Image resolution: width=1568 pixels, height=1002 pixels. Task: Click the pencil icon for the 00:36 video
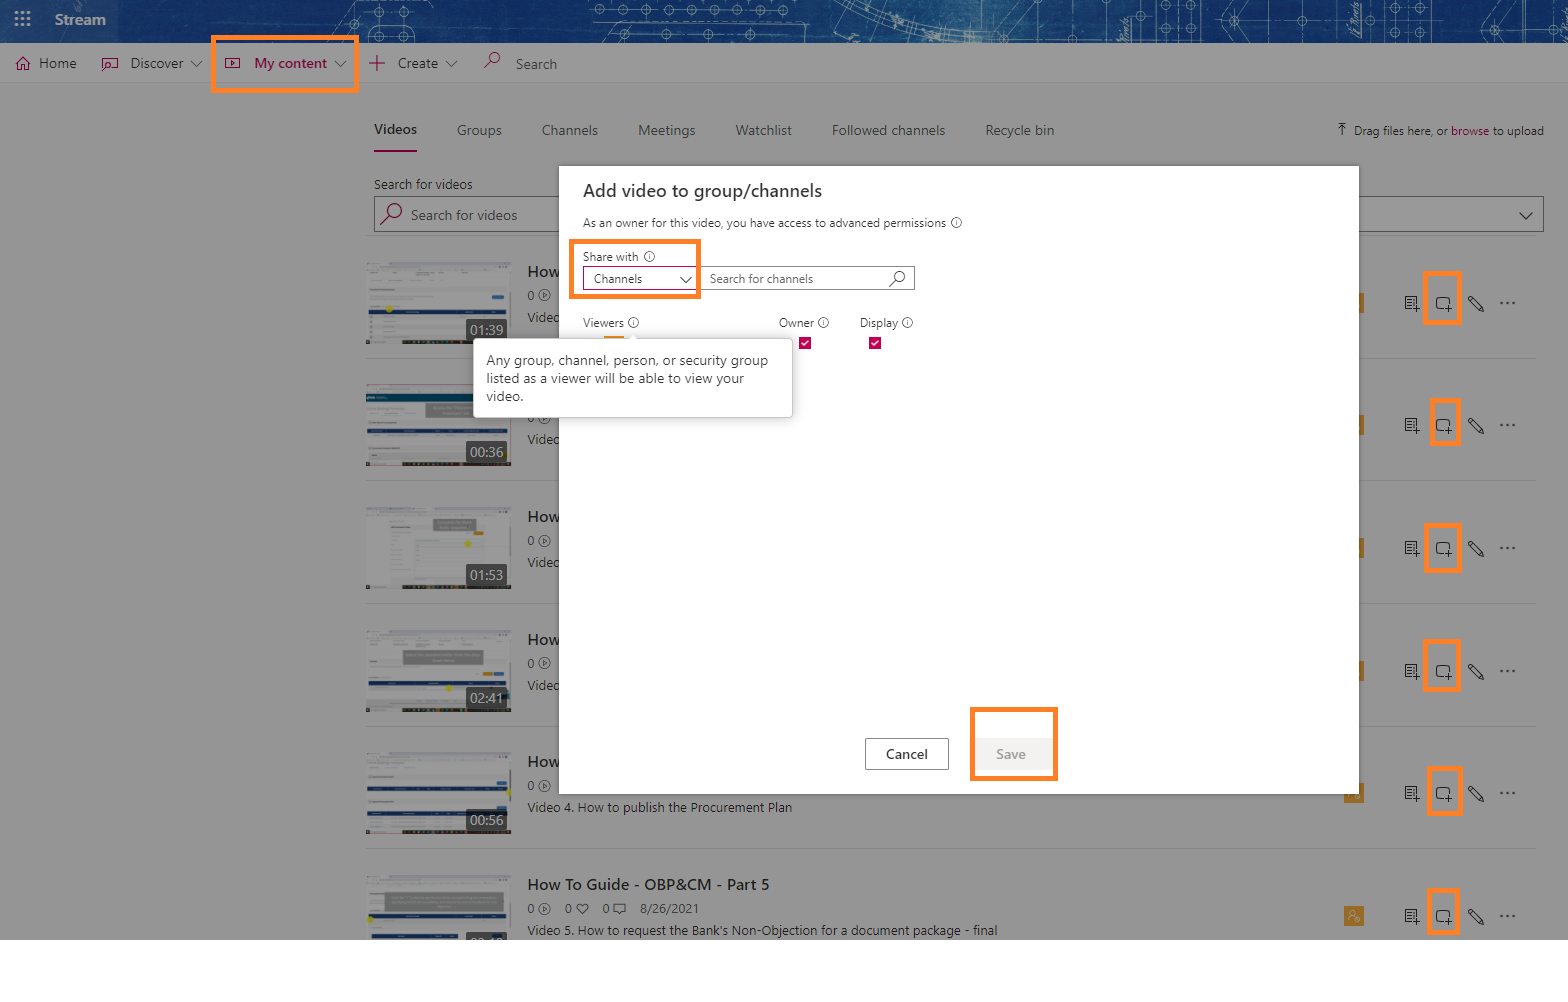tap(1476, 425)
